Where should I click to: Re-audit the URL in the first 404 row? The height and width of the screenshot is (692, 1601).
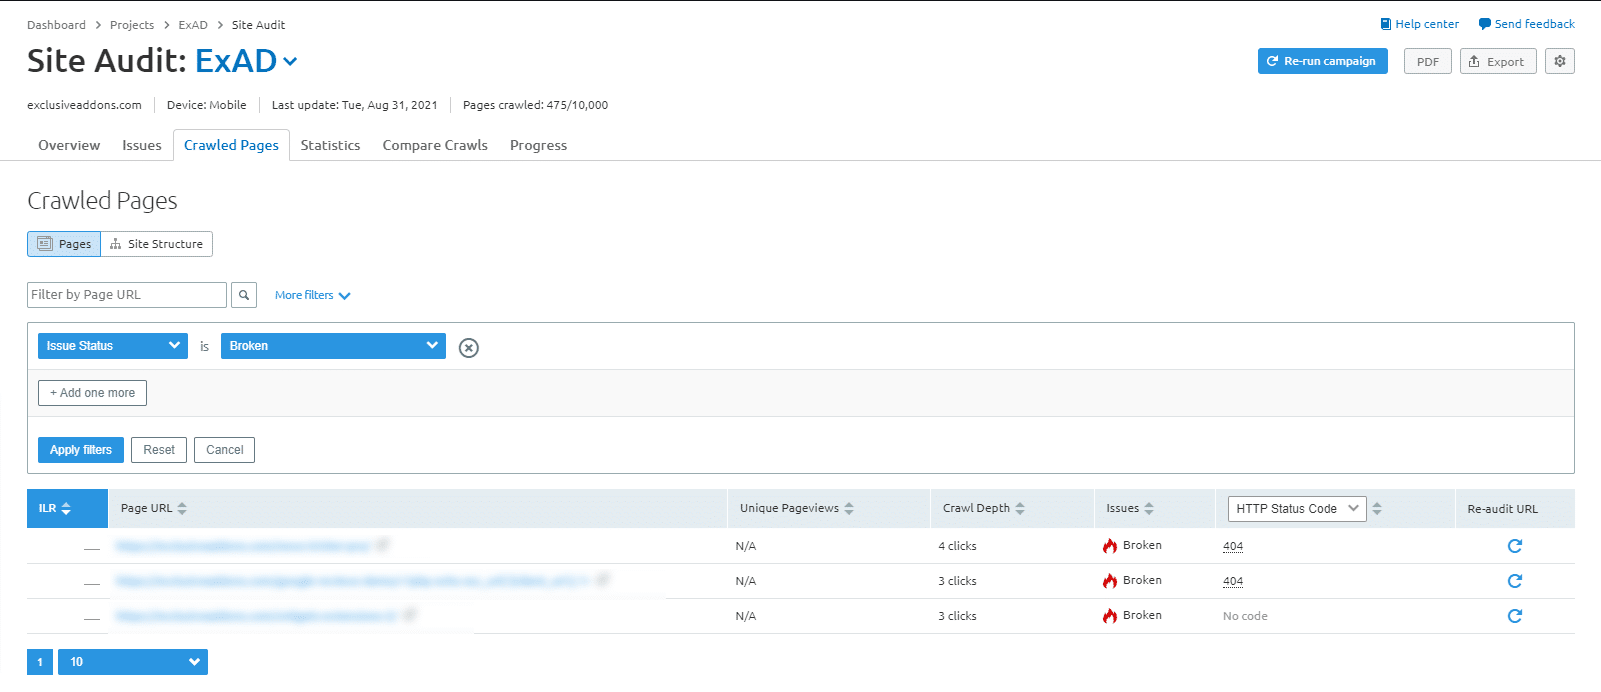coord(1515,546)
